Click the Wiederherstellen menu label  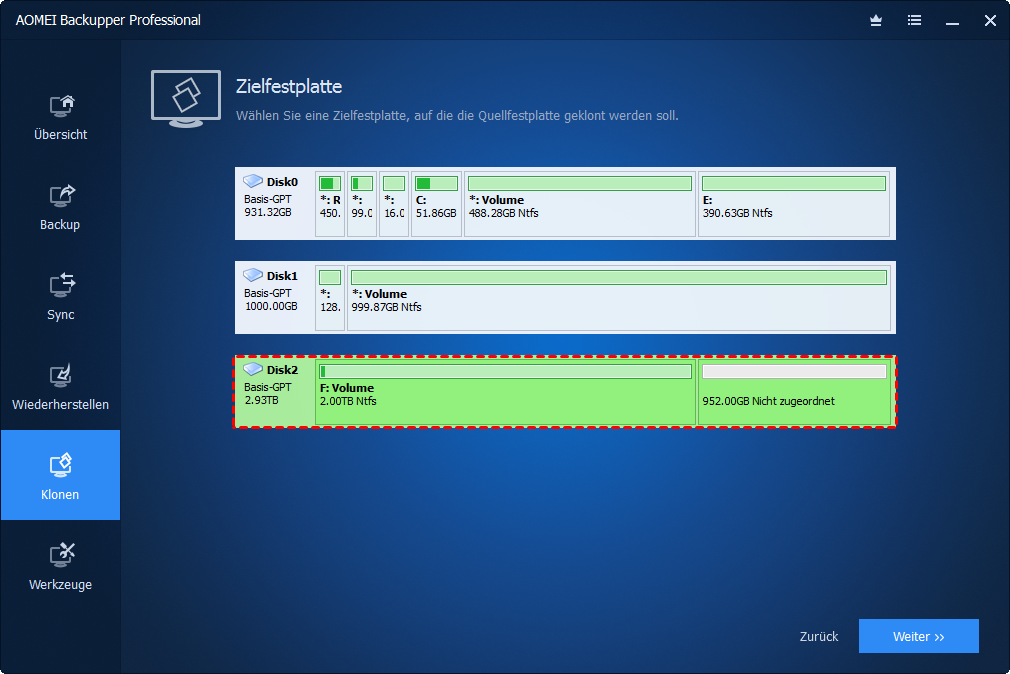tap(61, 405)
